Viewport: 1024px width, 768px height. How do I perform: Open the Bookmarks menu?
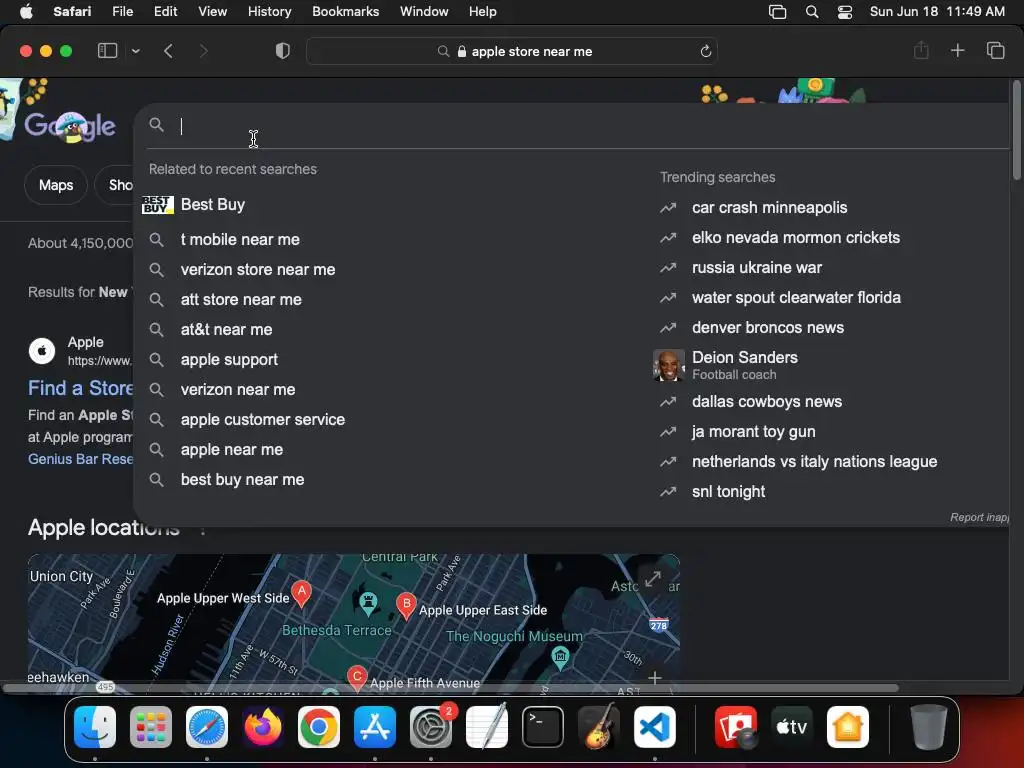(x=345, y=12)
